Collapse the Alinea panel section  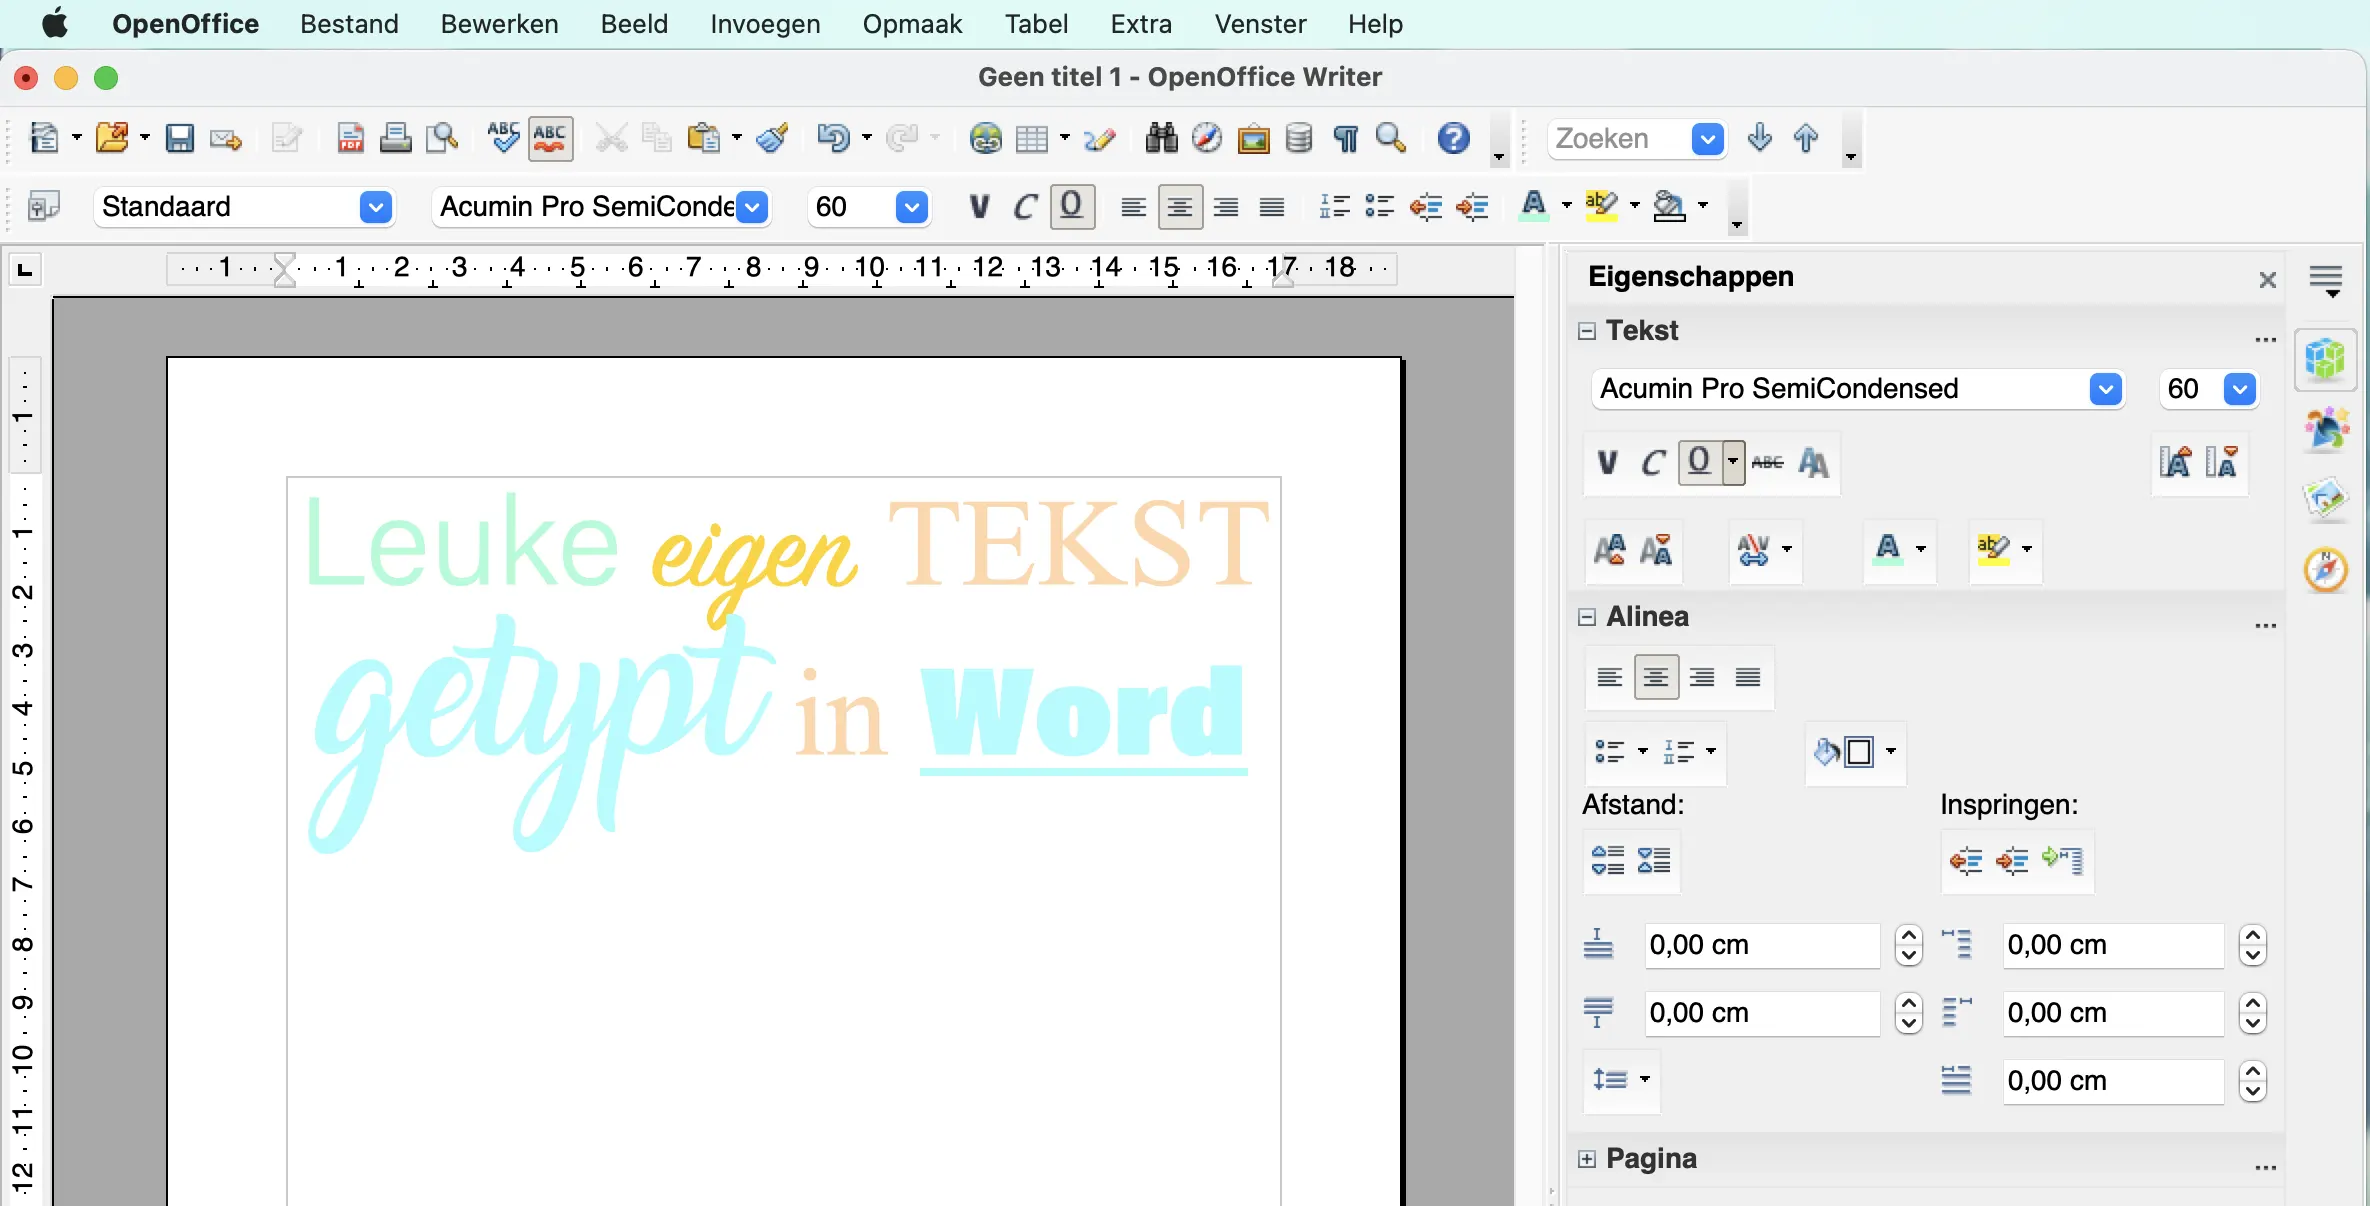(x=1586, y=617)
